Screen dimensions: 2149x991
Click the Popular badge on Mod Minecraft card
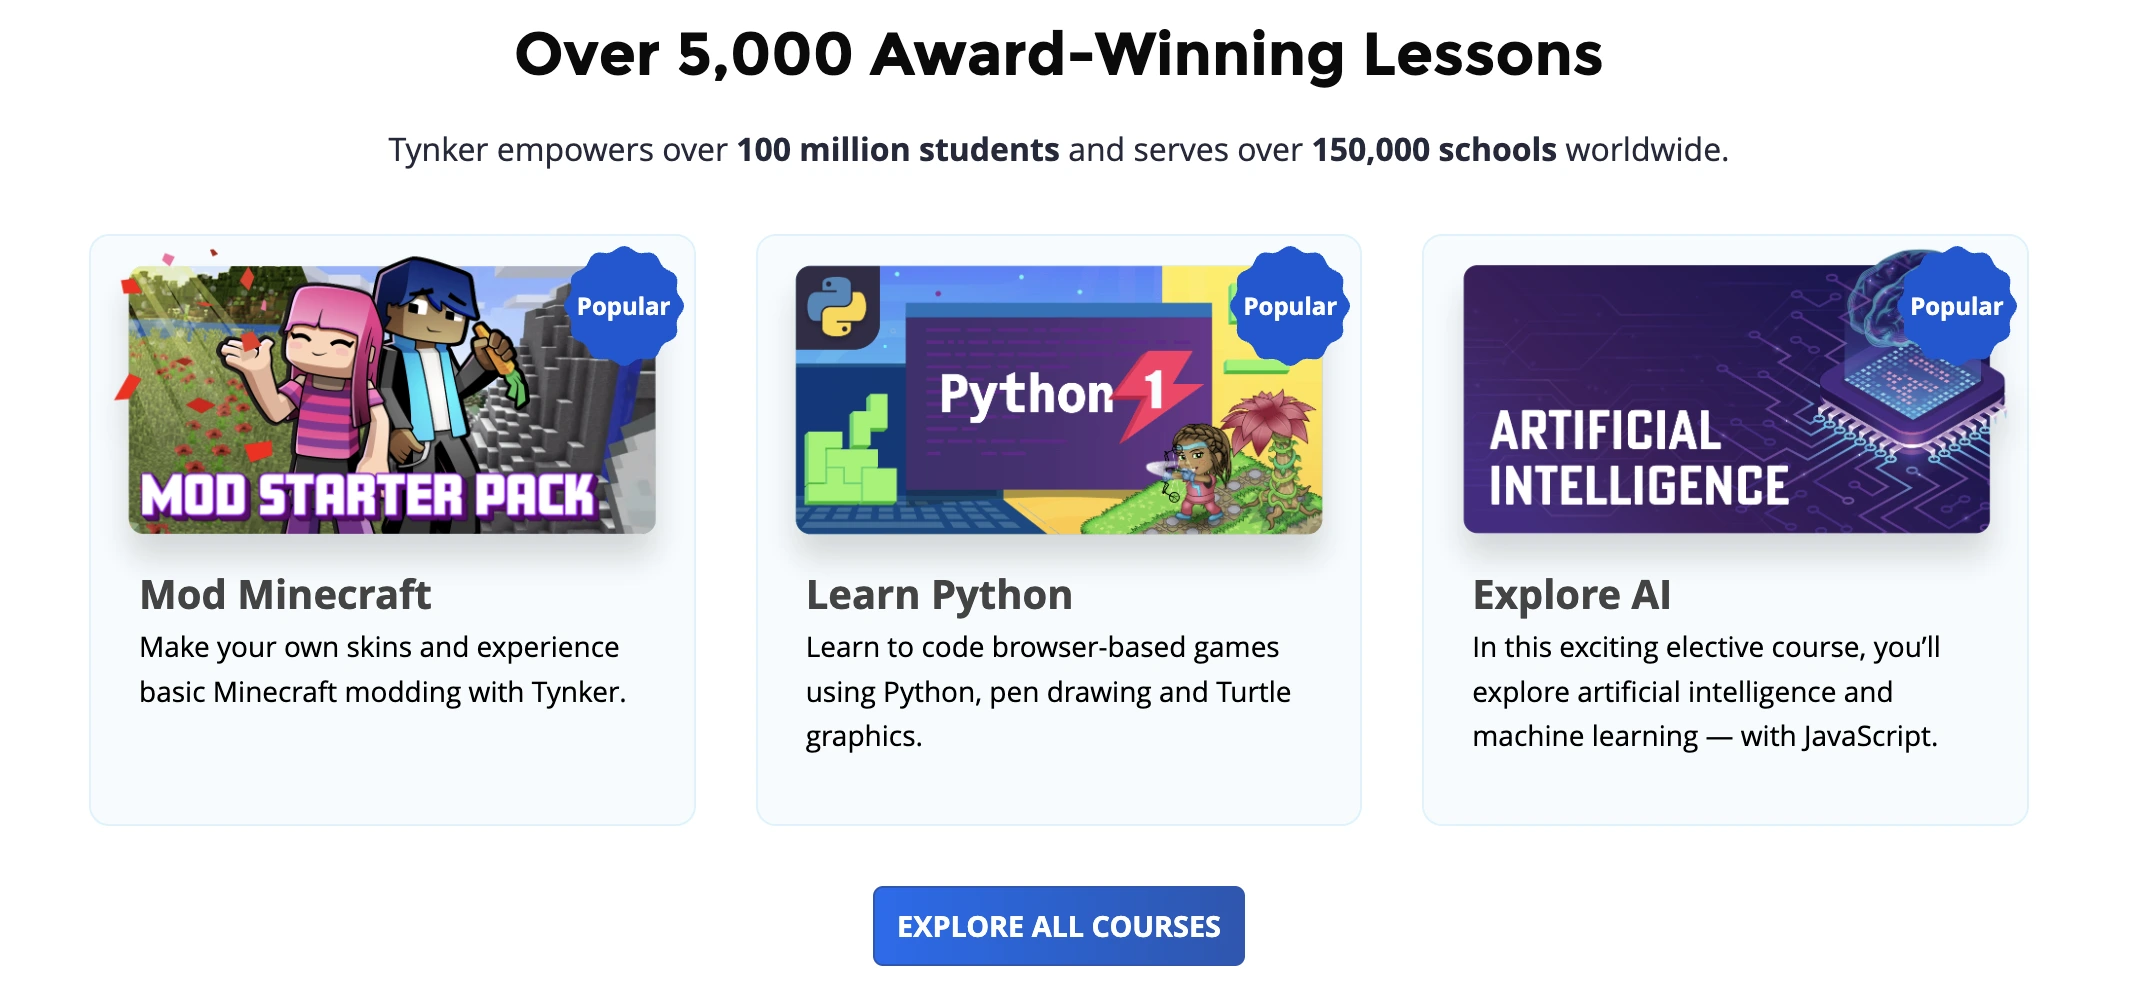click(625, 307)
